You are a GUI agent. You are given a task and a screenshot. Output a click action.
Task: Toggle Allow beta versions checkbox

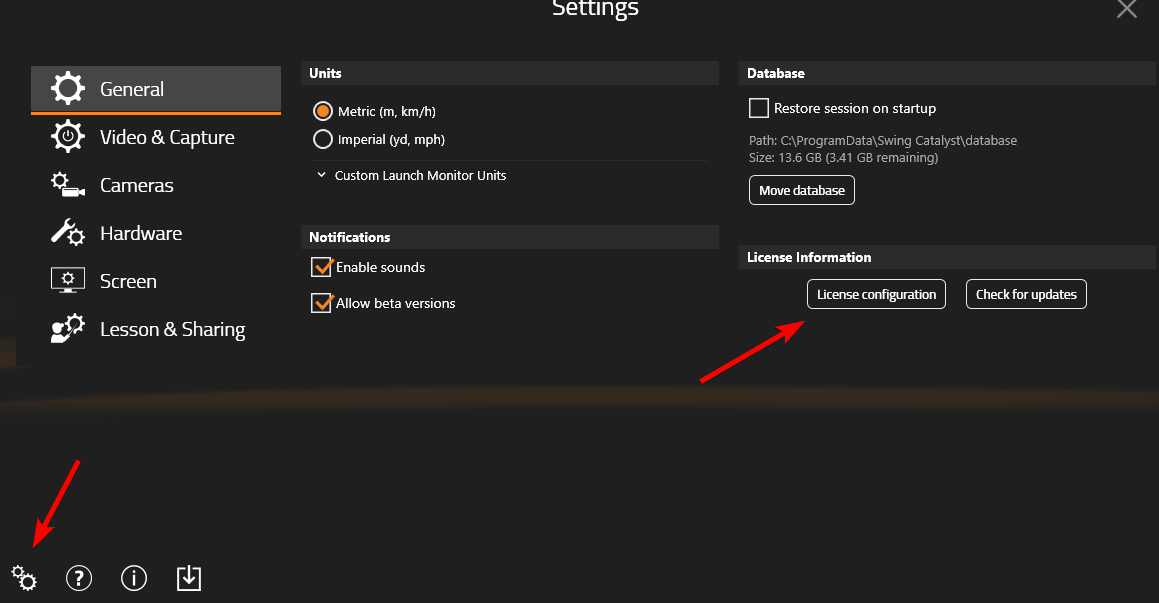point(321,303)
